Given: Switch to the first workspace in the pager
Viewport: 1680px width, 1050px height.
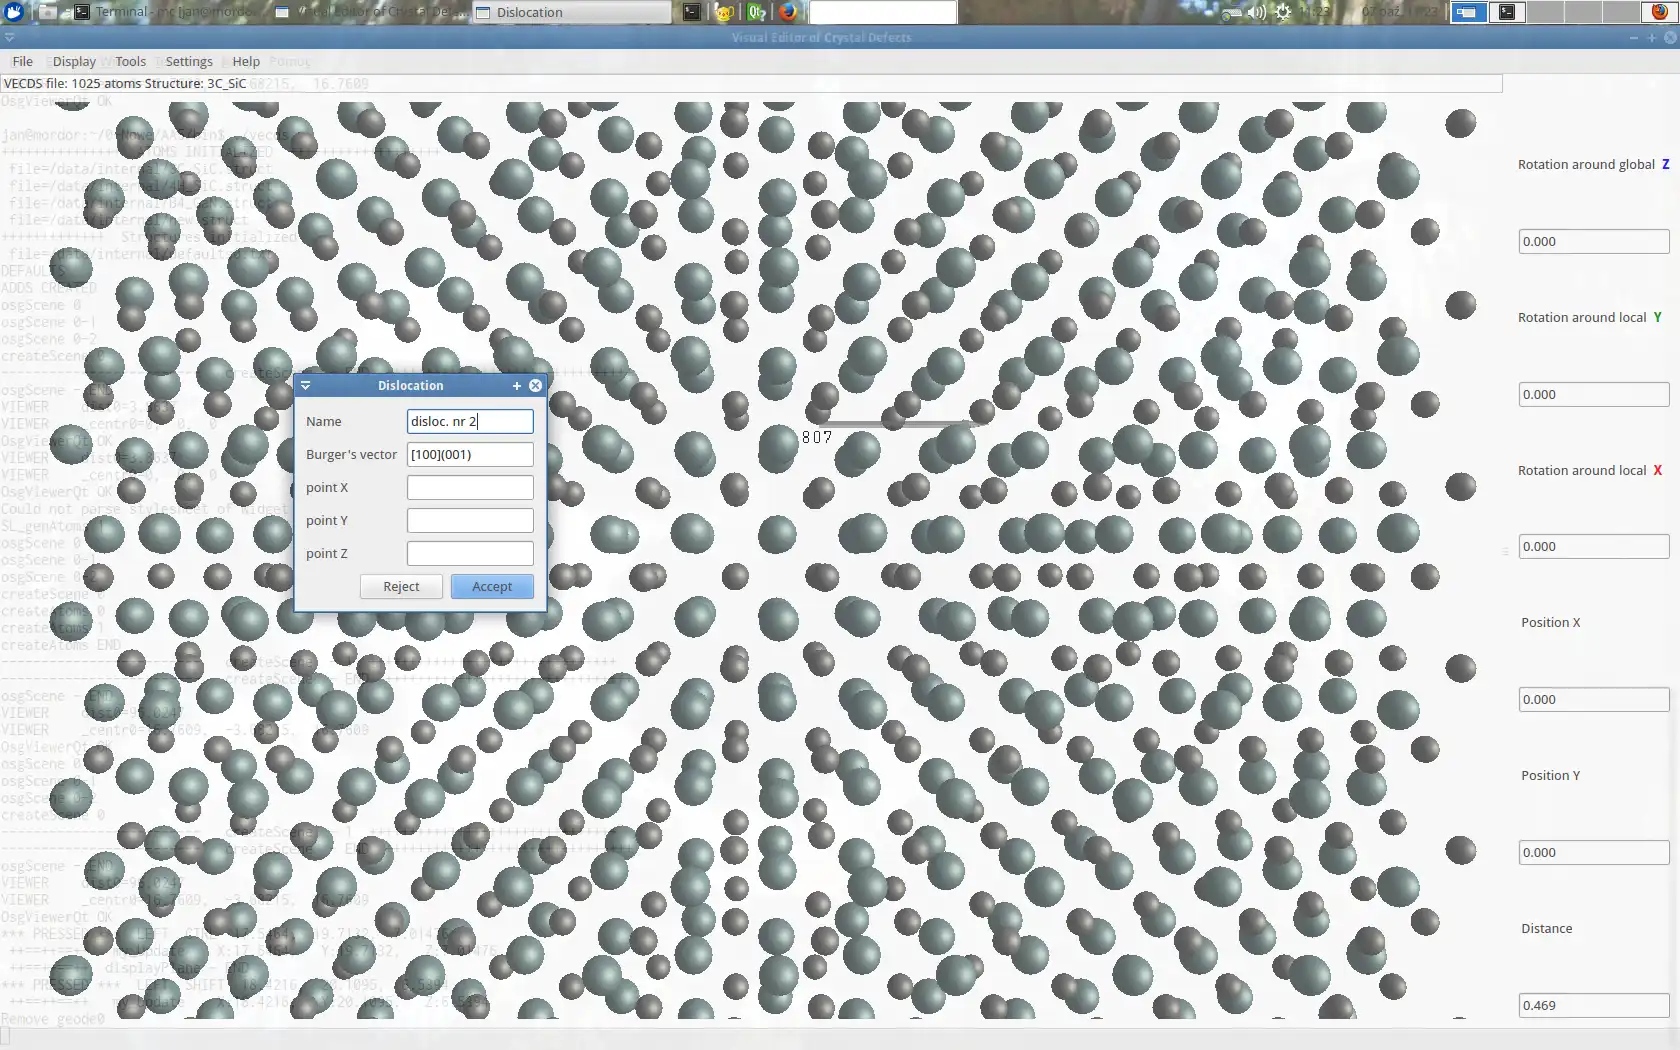Looking at the screenshot, I should (x=1468, y=12).
